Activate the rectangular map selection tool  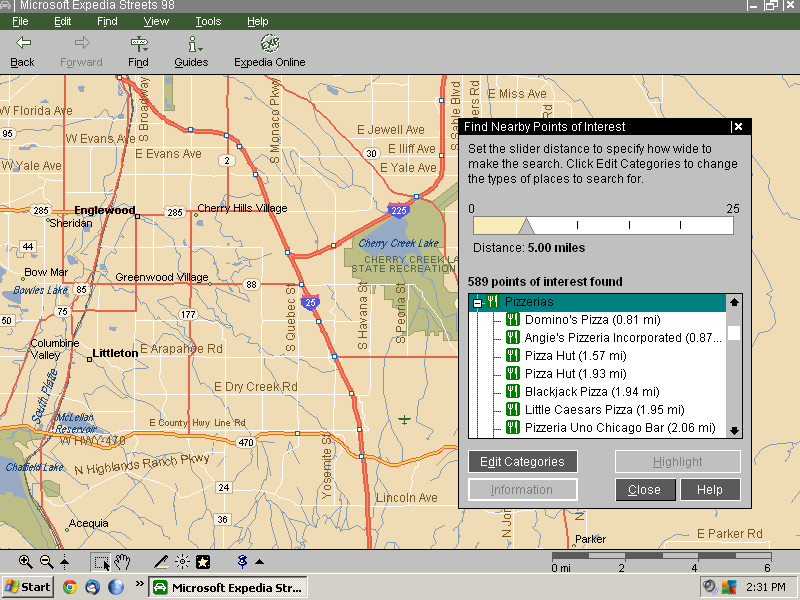point(100,561)
